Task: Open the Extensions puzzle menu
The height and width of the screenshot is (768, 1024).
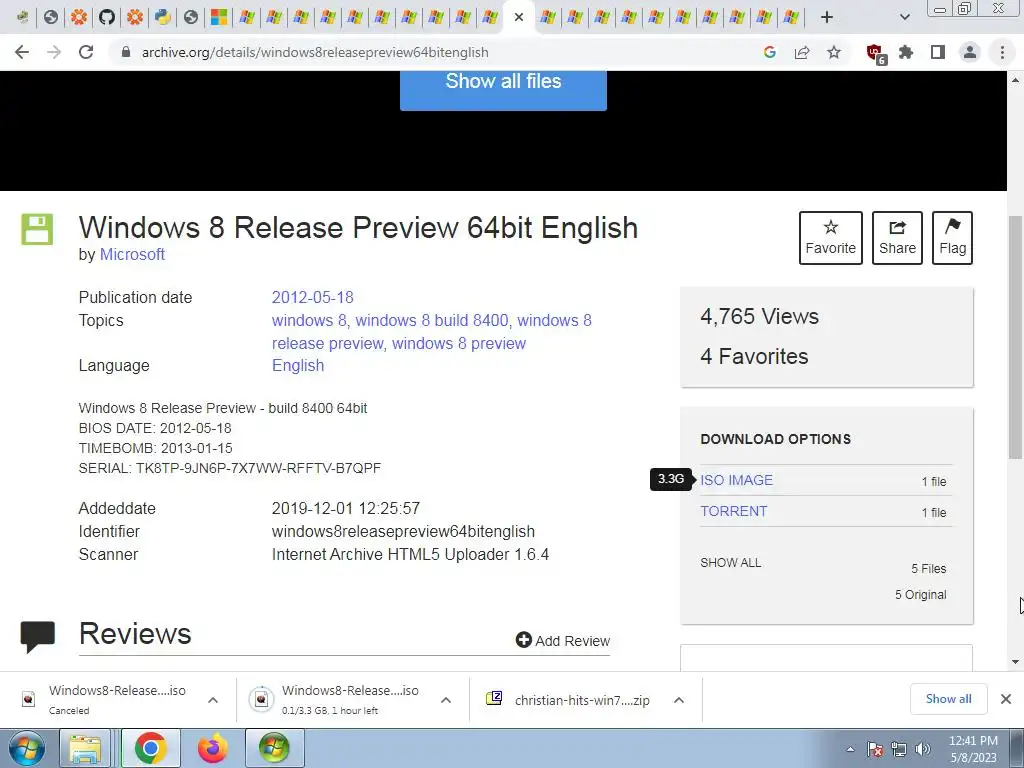Action: click(x=906, y=52)
